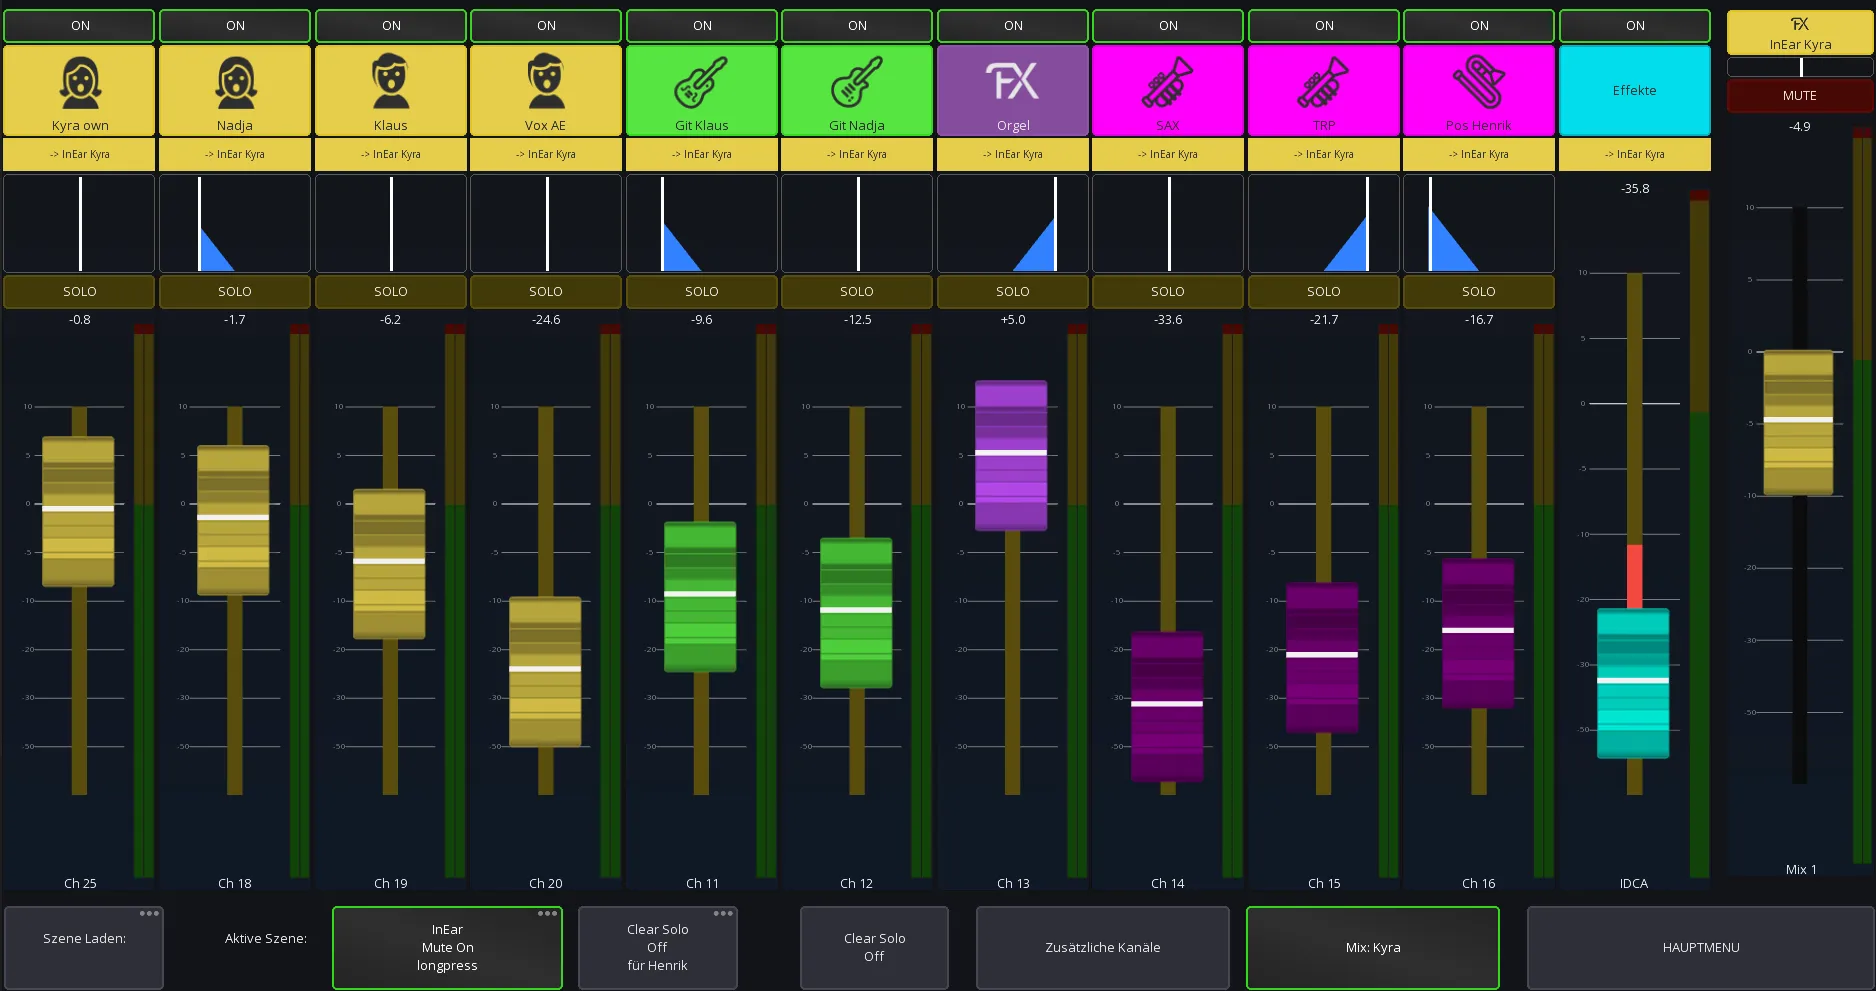Click the Ch 13 Orgel purple fader

click(x=1011, y=455)
